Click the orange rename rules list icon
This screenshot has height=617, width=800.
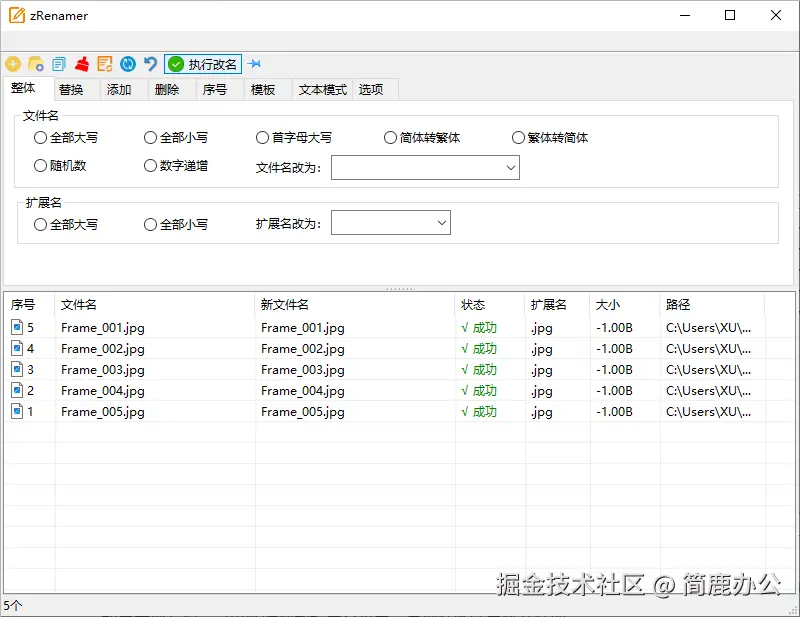(x=105, y=64)
